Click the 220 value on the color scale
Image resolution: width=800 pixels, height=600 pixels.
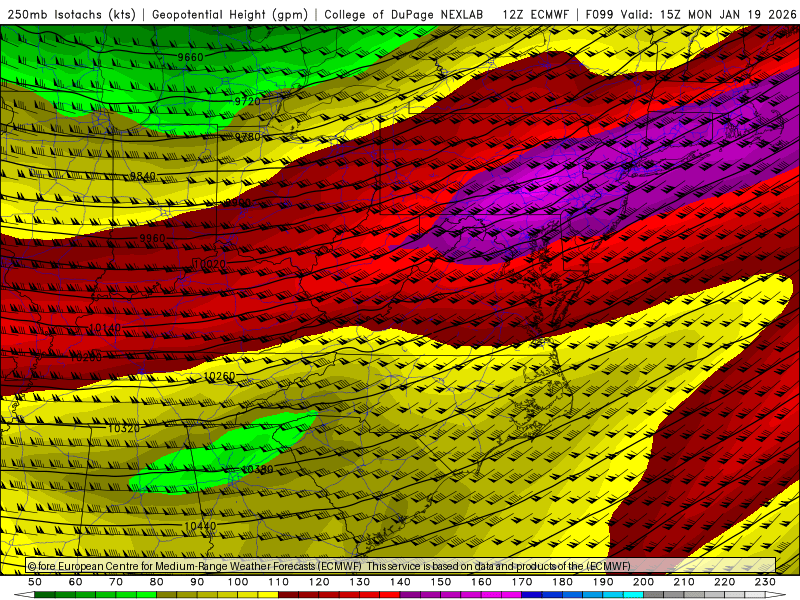click(724, 582)
